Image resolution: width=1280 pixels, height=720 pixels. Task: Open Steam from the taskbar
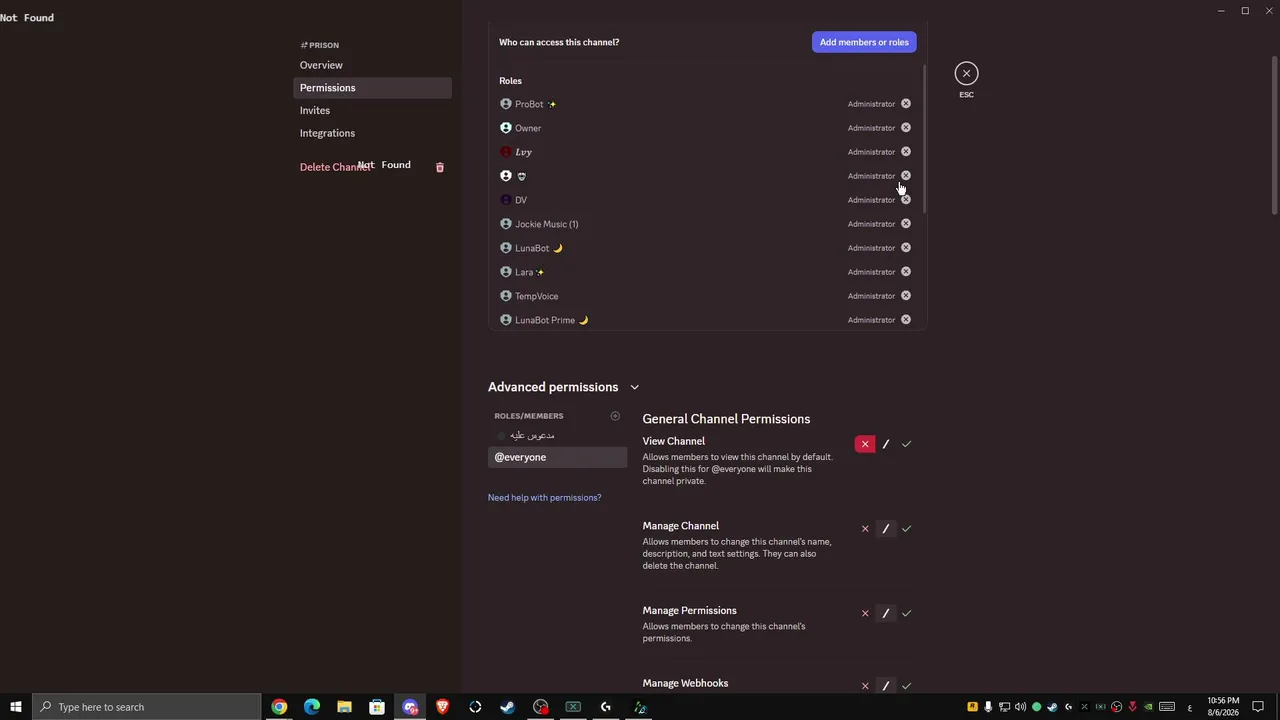point(508,707)
